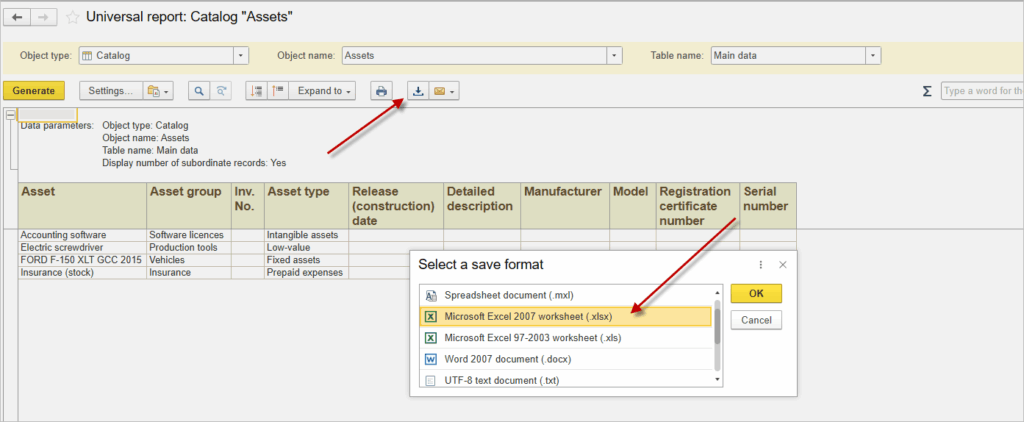This screenshot has height=422, width=1024.
Task: Click the print report icon
Action: tap(381, 91)
